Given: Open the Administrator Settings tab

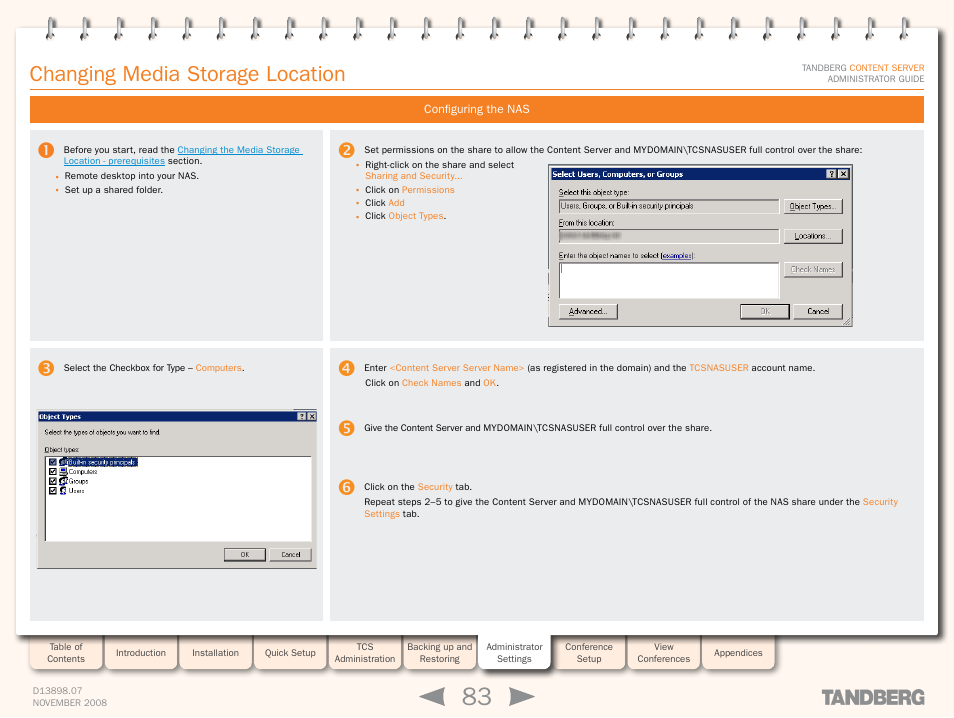Looking at the screenshot, I should click(514, 652).
